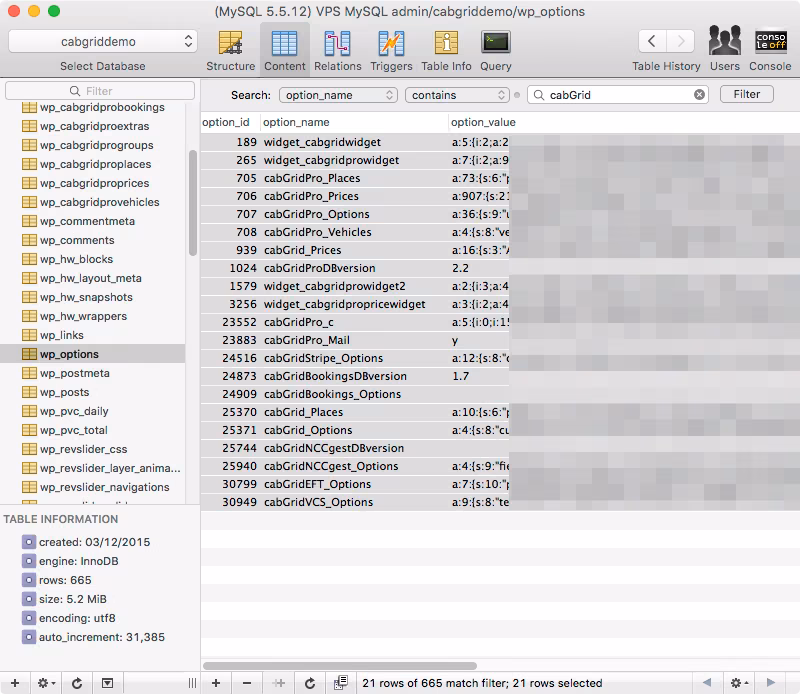Screen dimensions: 800x694
Task: Select the cabGridEFT_Options row
Action: (500, 484)
